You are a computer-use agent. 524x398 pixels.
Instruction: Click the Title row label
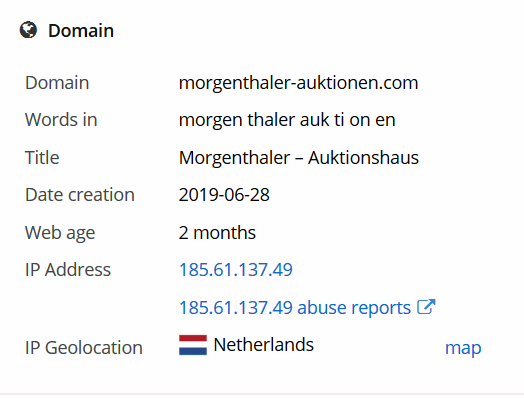42,157
